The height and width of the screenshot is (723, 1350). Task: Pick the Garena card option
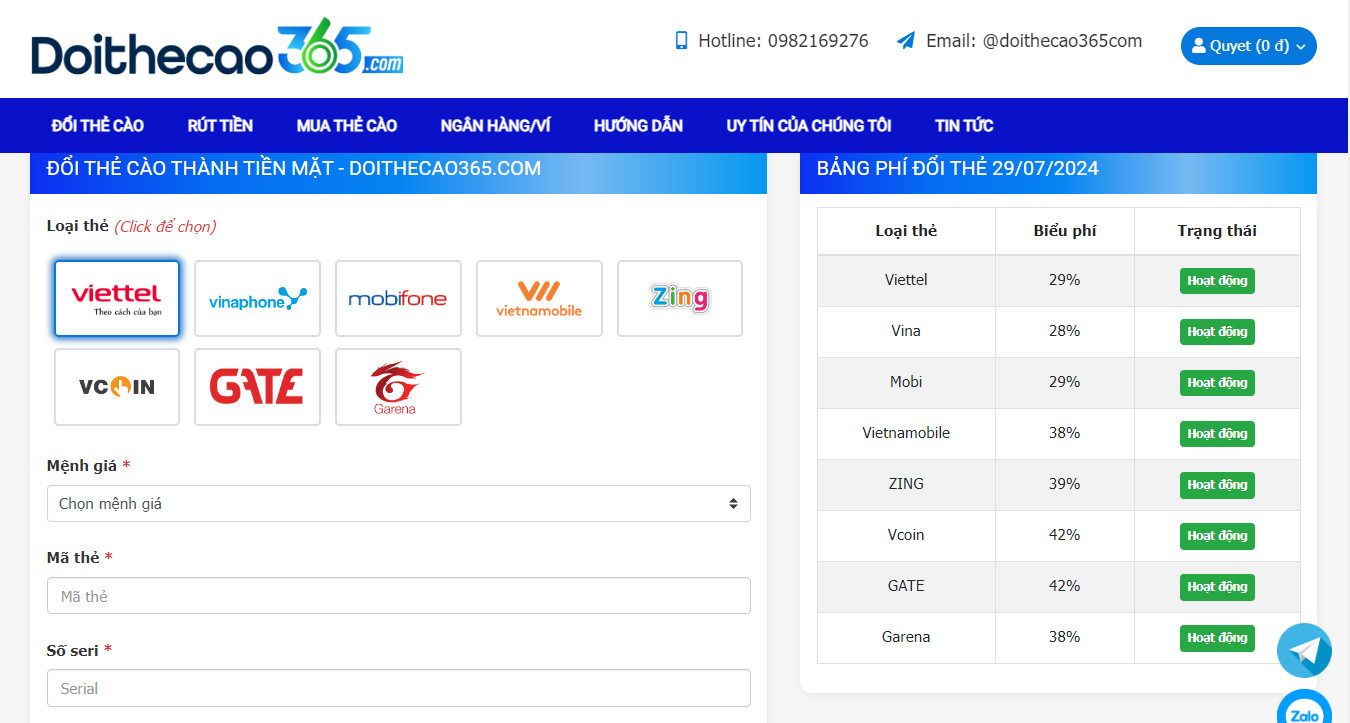(x=398, y=386)
